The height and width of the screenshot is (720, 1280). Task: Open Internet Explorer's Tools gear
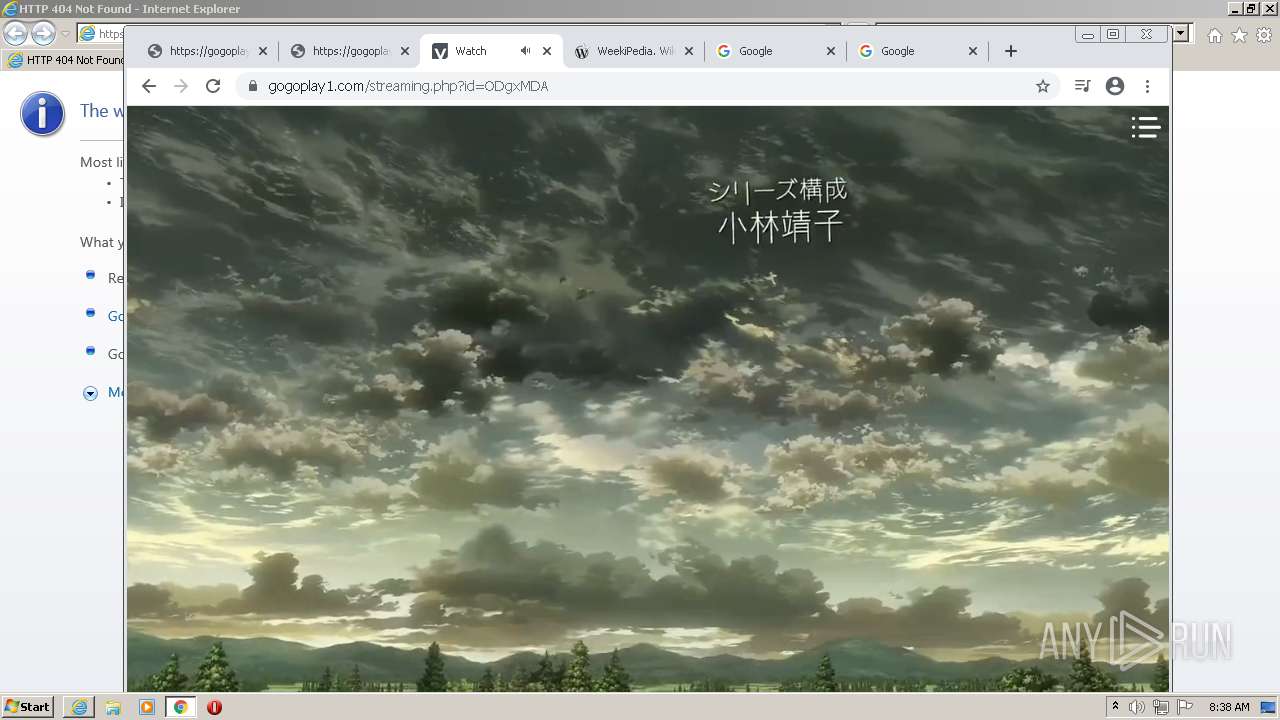[1263, 35]
